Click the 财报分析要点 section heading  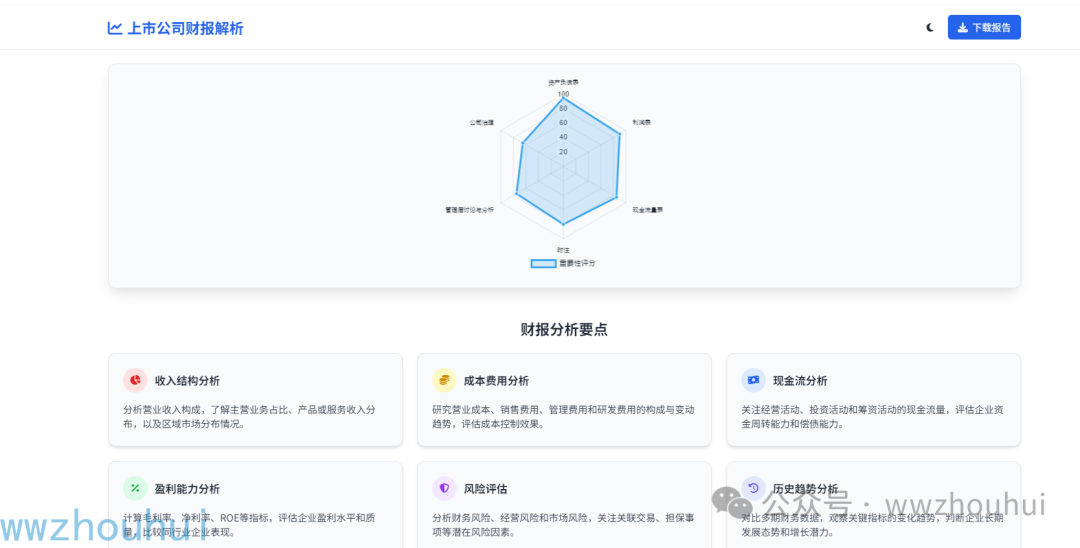pos(564,329)
